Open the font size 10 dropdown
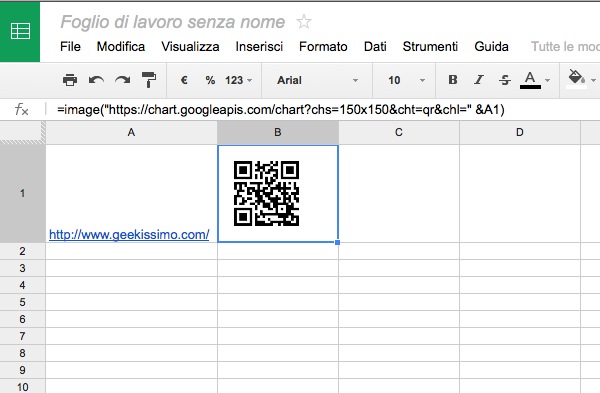This screenshot has width=600, height=393. pos(406,80)
